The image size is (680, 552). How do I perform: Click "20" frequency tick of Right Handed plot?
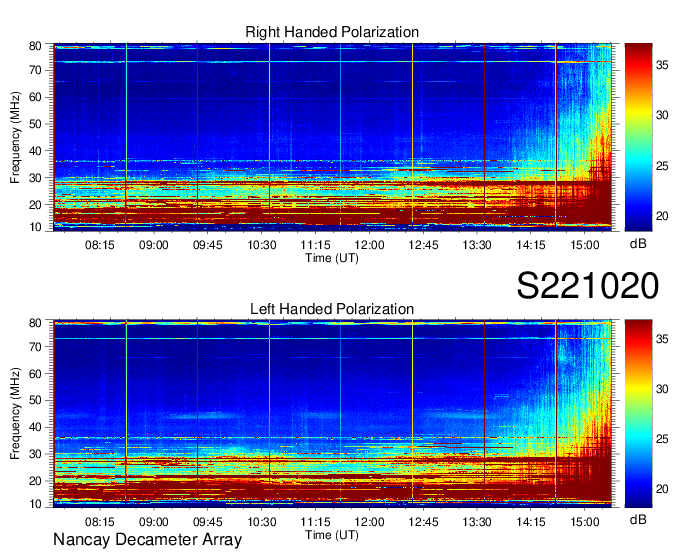tap(35, 205)
